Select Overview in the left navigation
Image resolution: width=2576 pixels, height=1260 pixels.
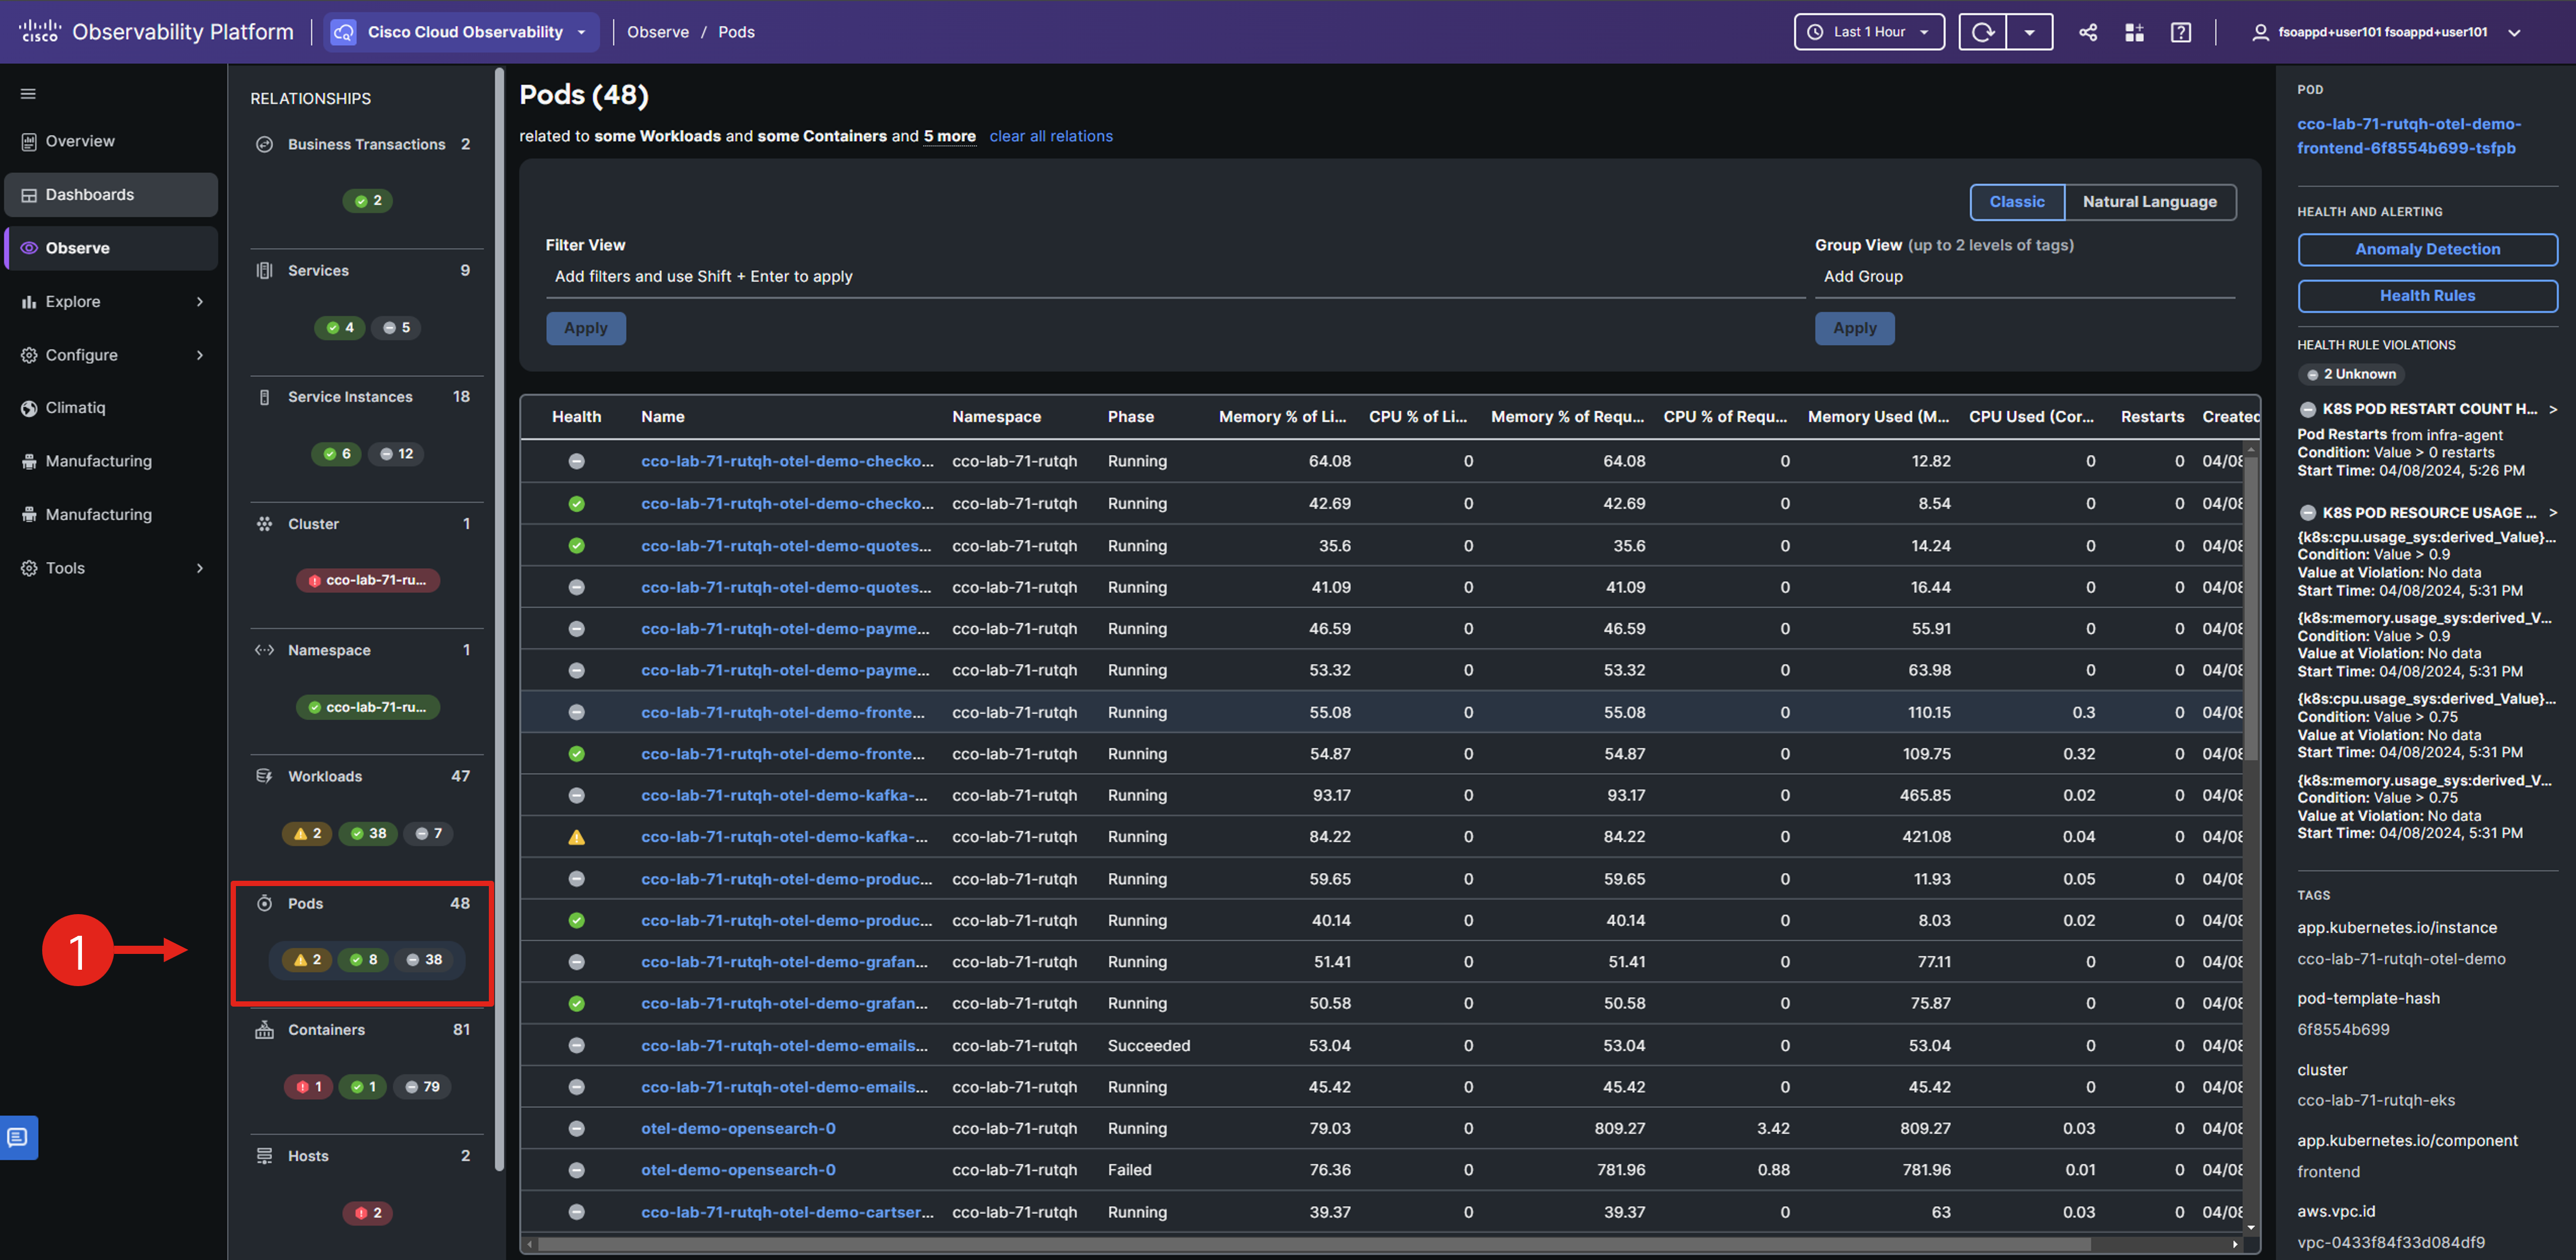click(x=80, y=141)
